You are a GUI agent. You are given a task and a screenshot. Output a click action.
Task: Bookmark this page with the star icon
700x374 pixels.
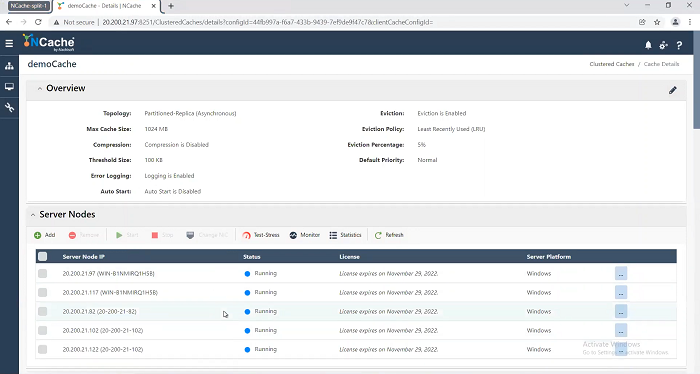pos(657,22)
